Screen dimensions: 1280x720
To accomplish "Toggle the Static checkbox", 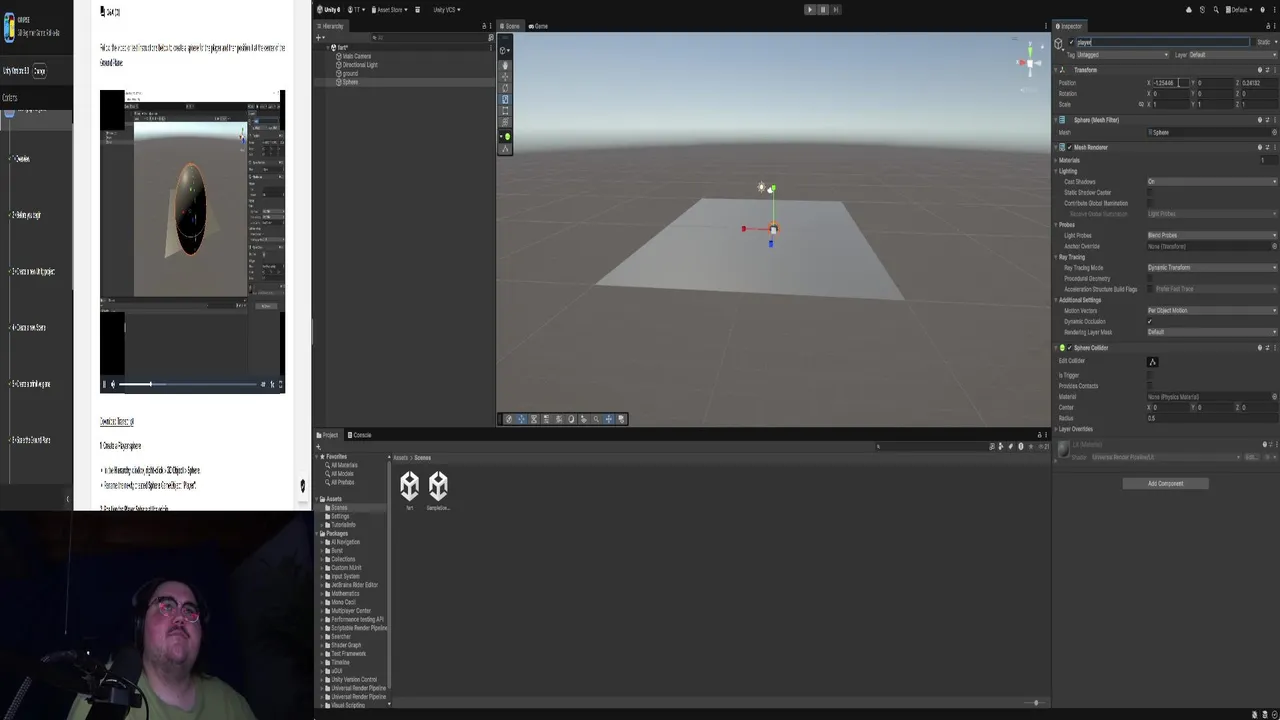I will 1252,42.
